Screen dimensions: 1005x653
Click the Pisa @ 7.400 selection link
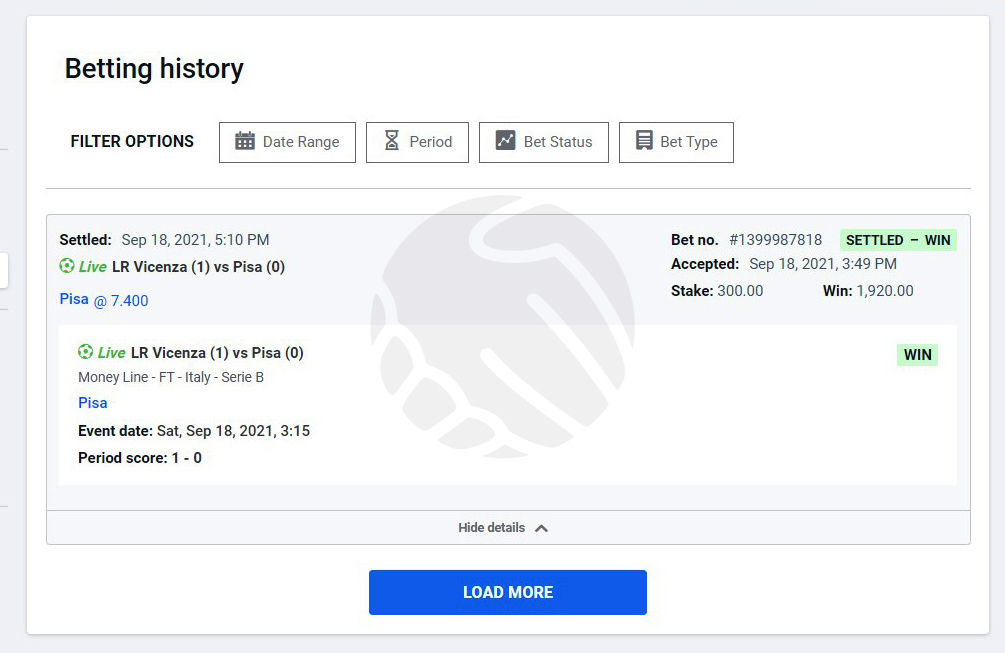click(104, 300)
